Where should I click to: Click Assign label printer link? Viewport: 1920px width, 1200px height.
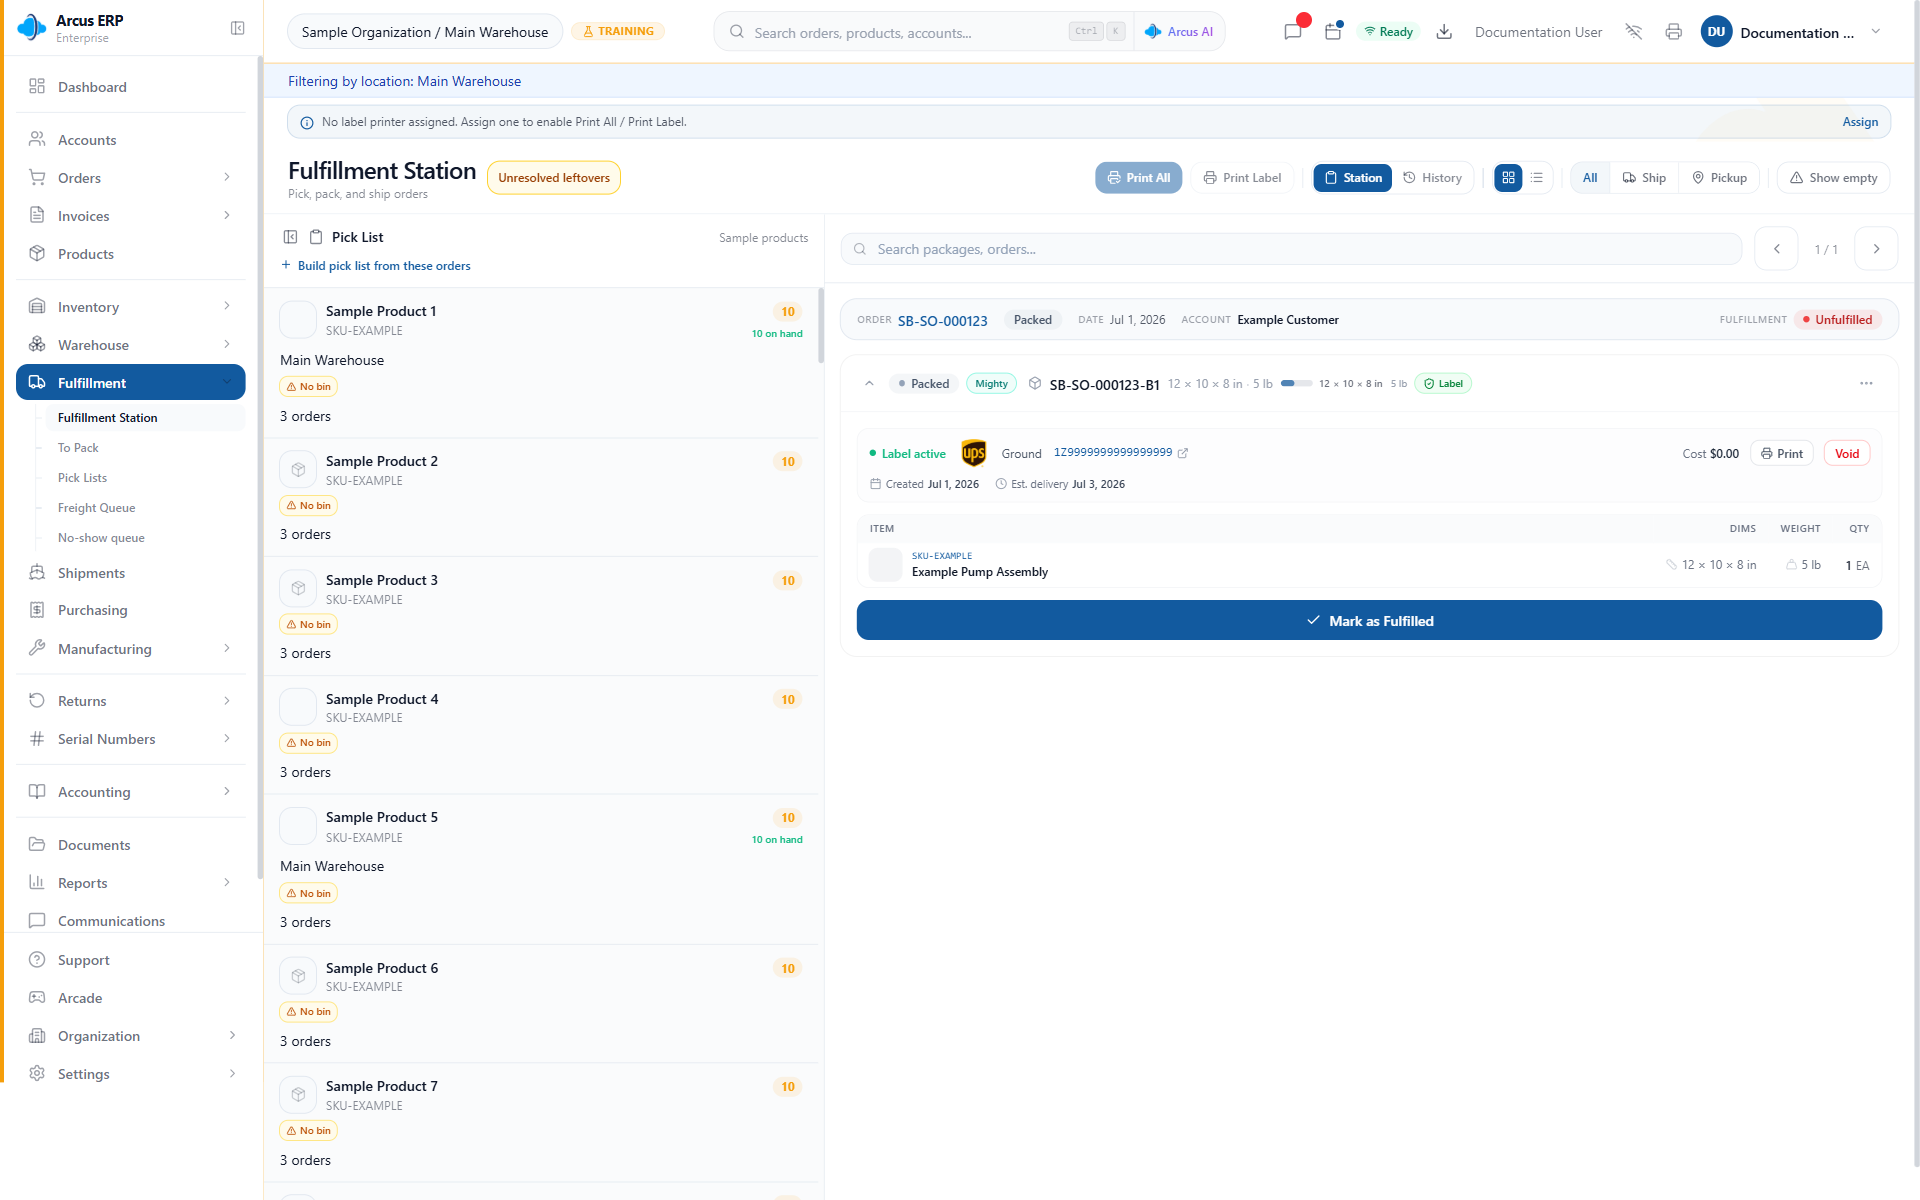[1860, 122]
